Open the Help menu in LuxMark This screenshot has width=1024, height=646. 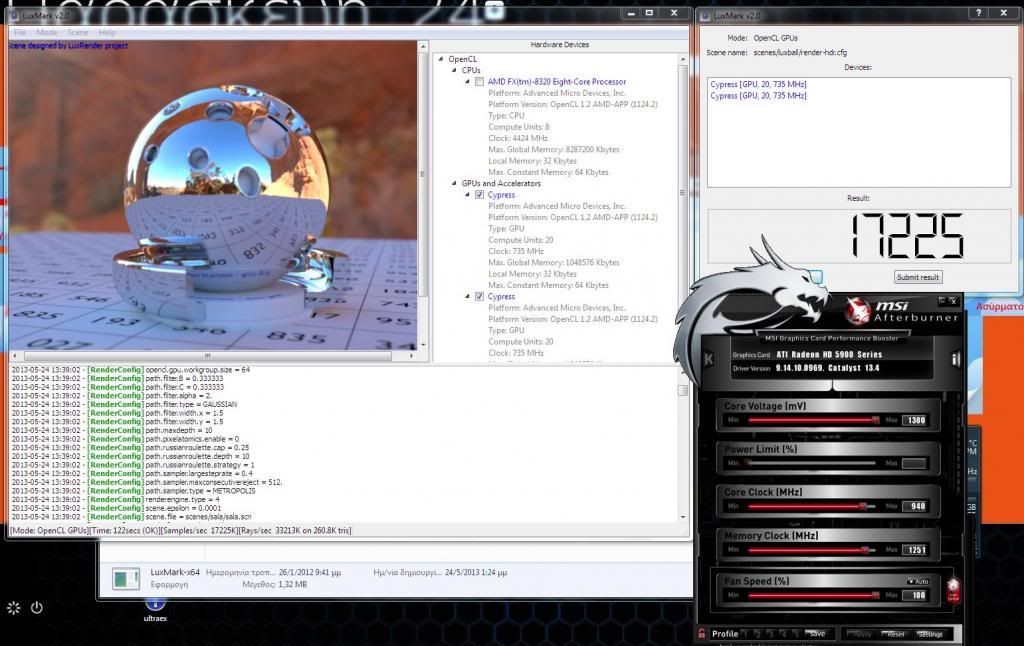click(x=106, y=32)
